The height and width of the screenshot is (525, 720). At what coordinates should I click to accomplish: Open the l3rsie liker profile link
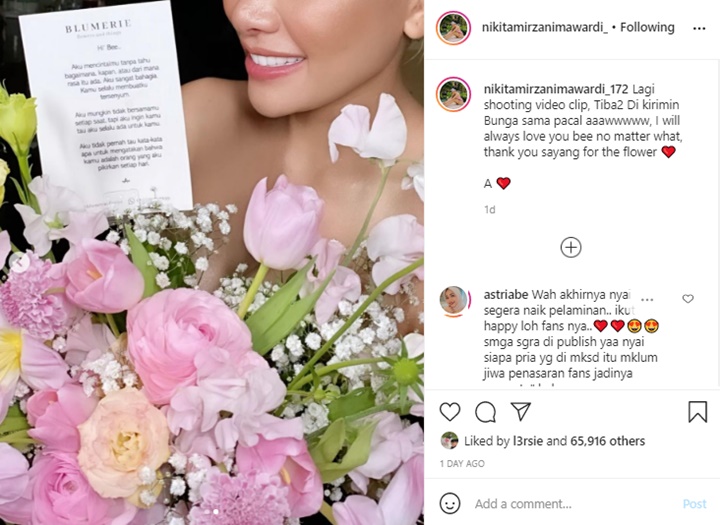pyautogui.click(x=528, y=441)
